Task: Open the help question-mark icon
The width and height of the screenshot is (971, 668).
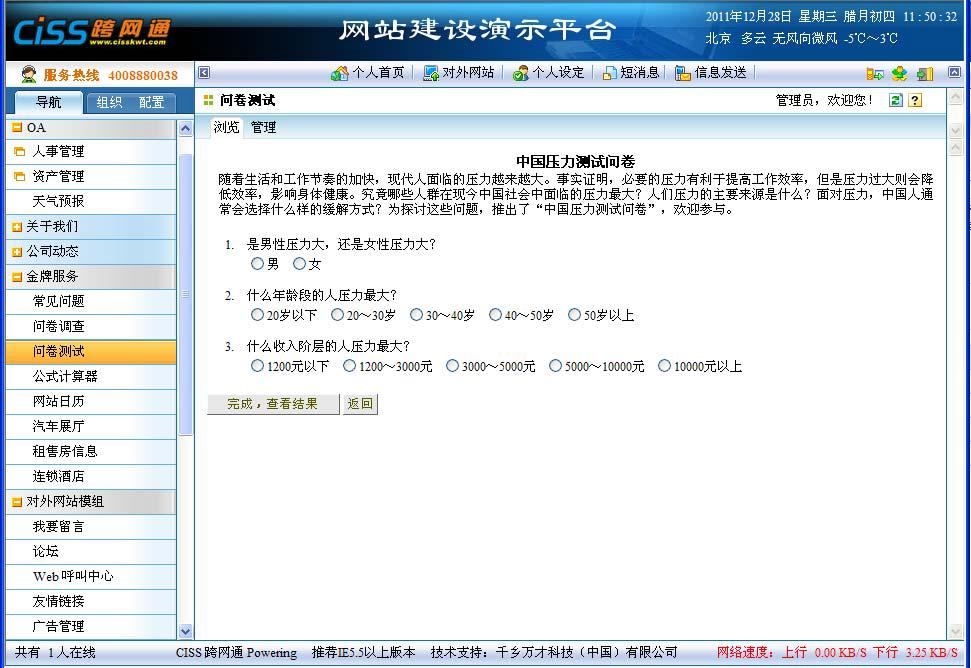Action: click(915, 99)
